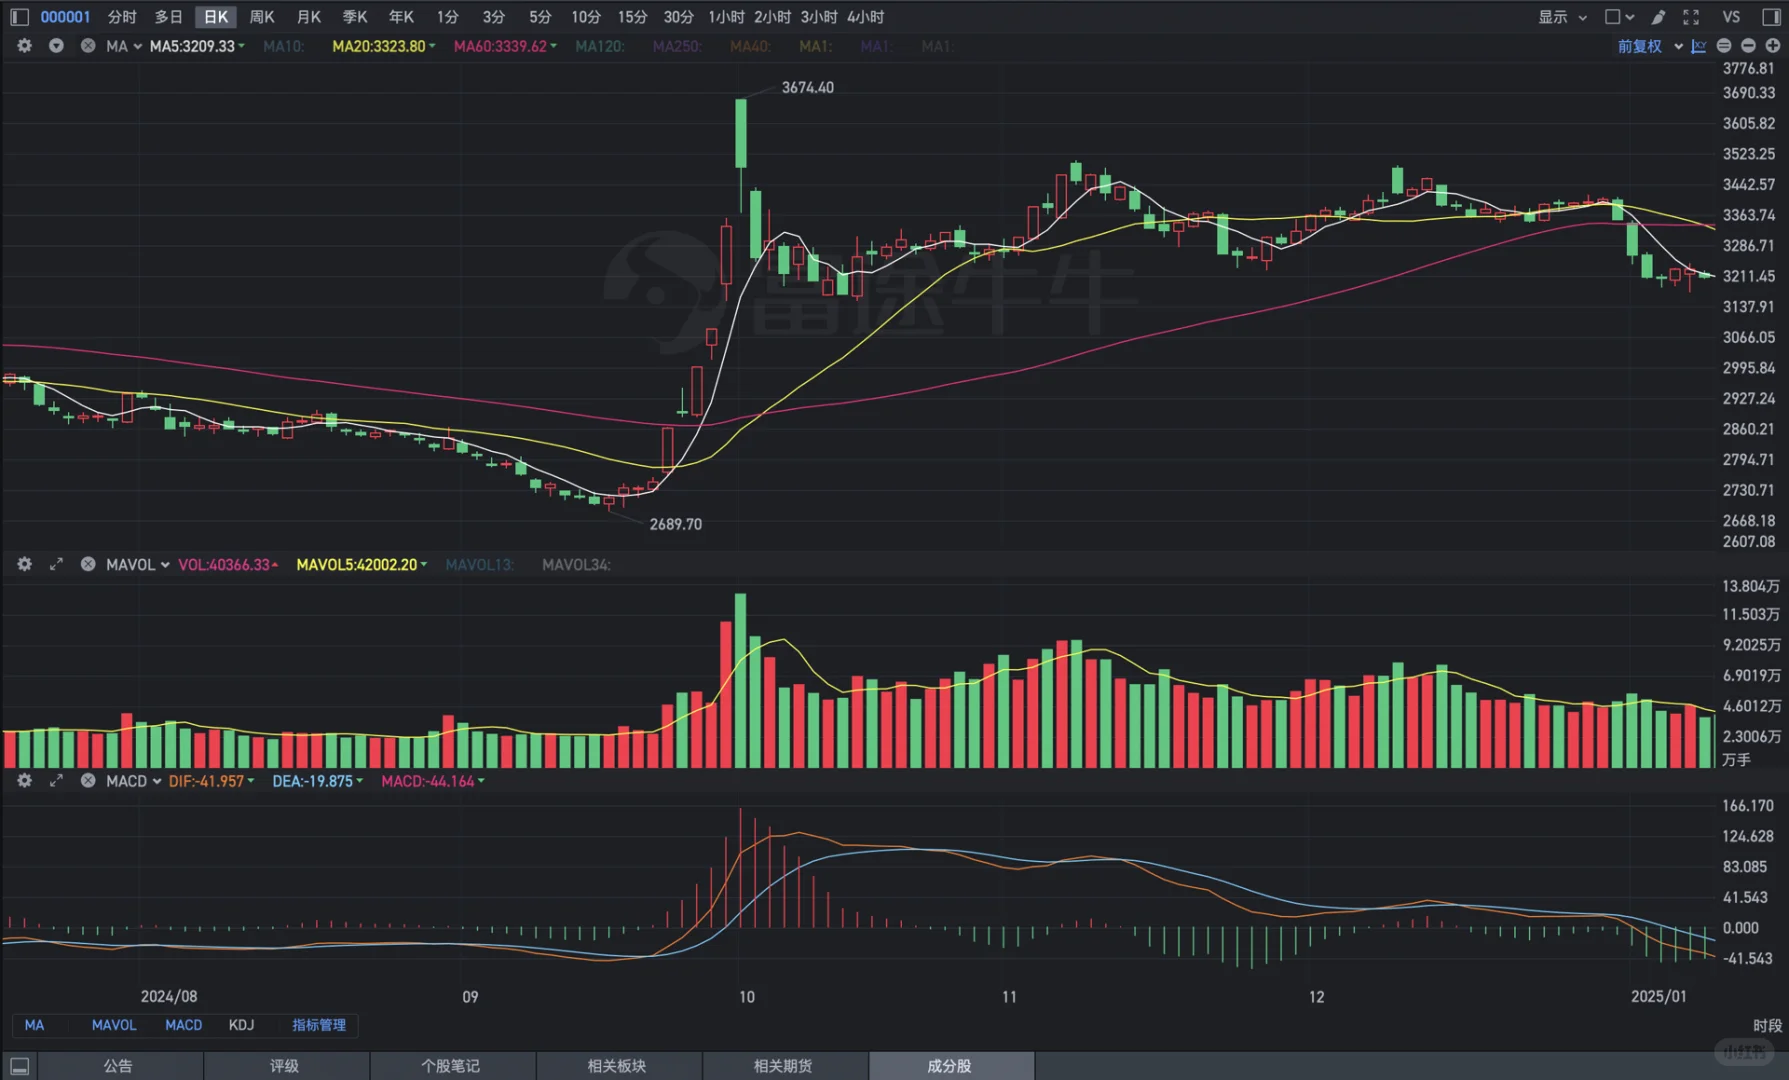Open 指标管理 indicator management

319,1025
